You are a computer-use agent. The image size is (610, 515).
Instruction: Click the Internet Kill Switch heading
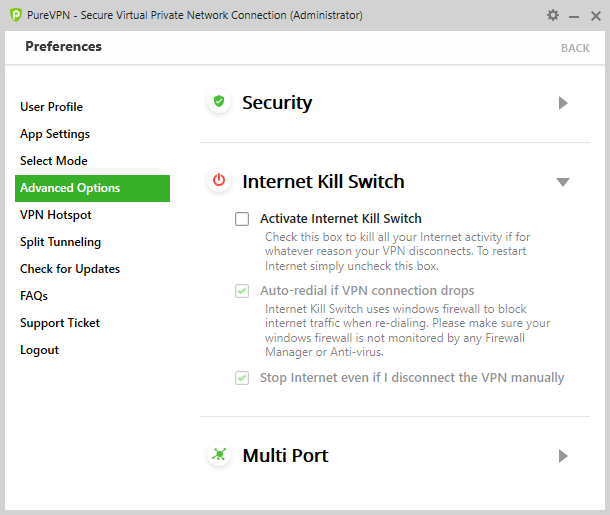point(323,182)
